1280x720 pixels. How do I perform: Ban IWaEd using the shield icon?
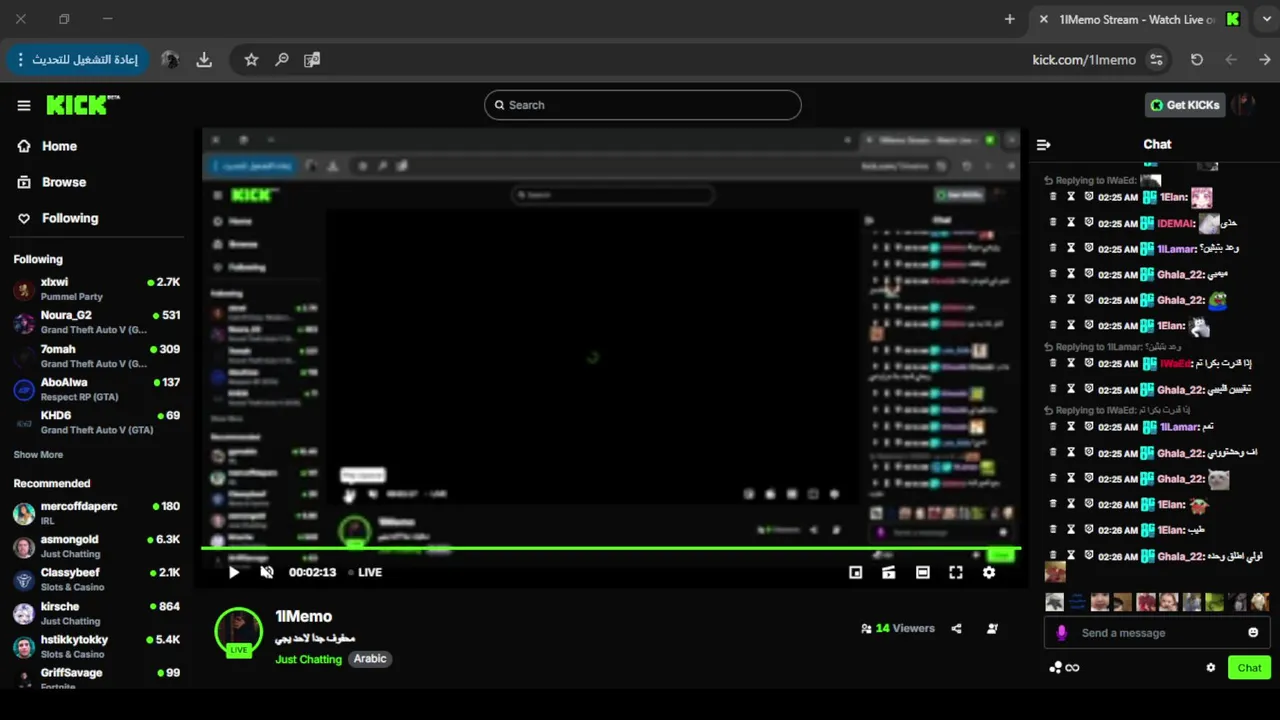tap(1089, 364)
